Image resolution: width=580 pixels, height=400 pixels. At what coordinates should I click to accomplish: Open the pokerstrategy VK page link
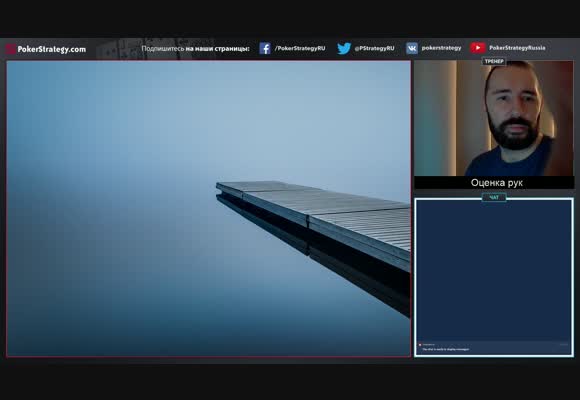tap(441, 48)
